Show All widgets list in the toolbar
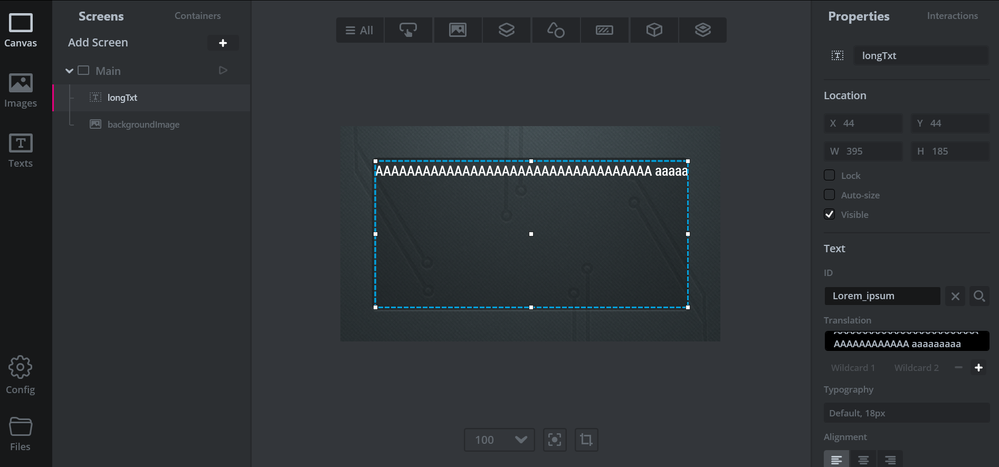 360,30
